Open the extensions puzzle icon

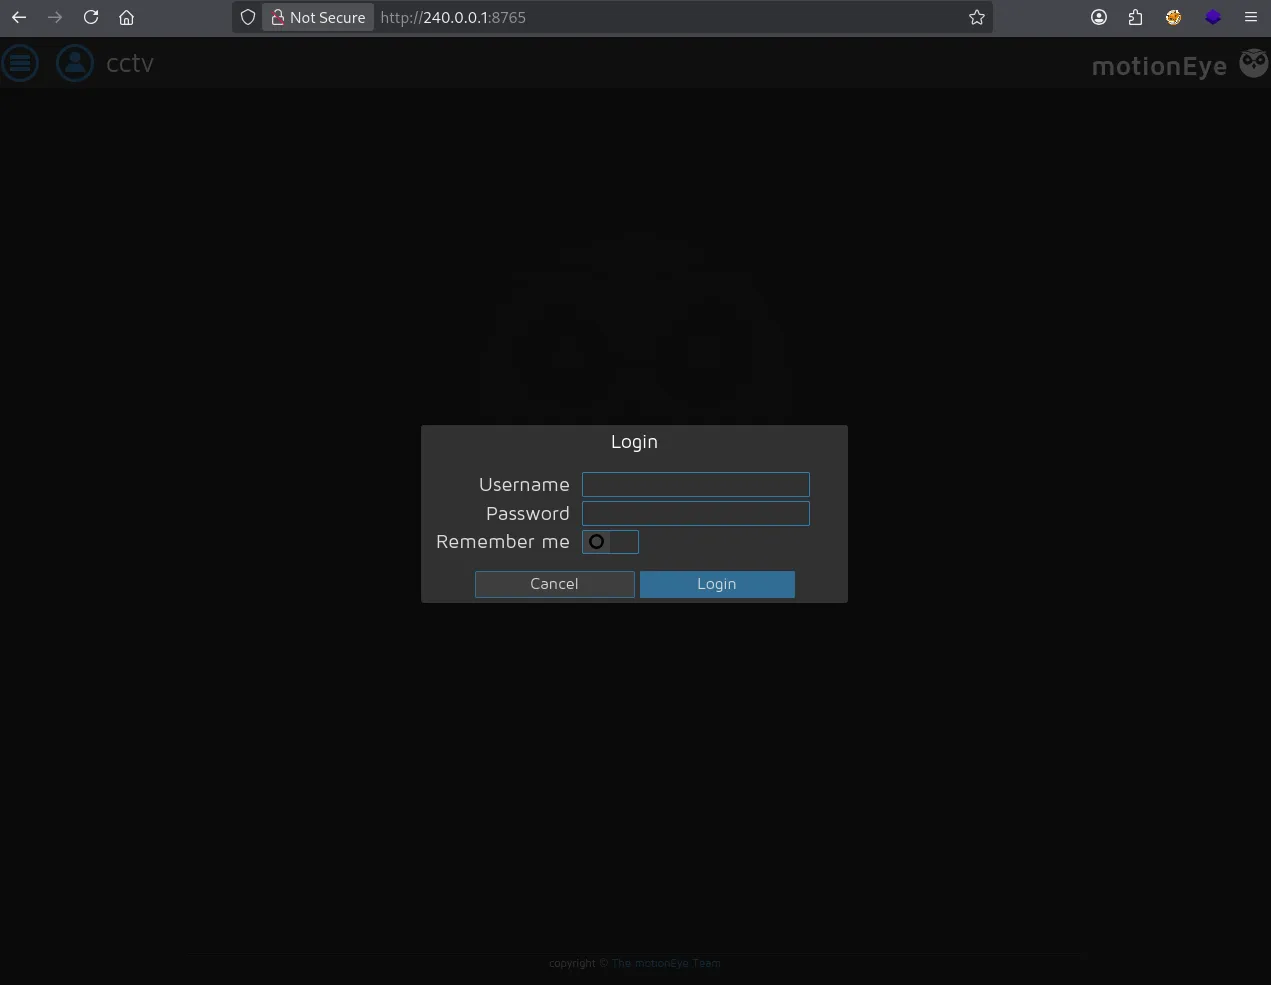coord(1135,17)
